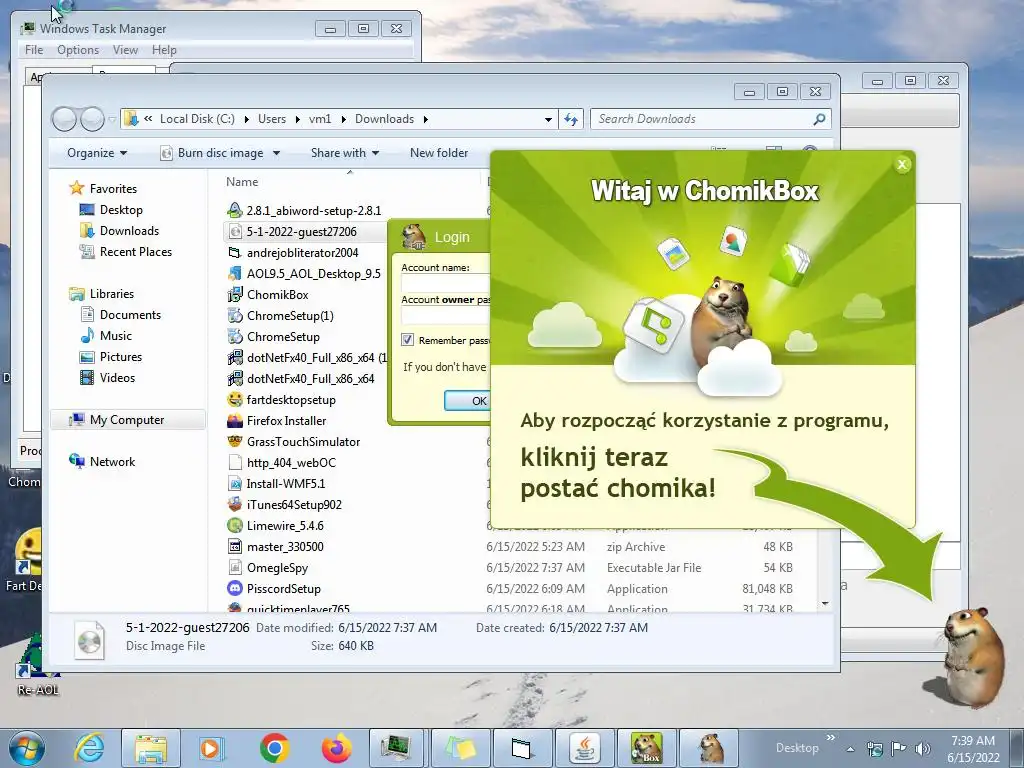Select the http_404_webOC file
This screenshot has width=1024, height=768.
(291, 462)
